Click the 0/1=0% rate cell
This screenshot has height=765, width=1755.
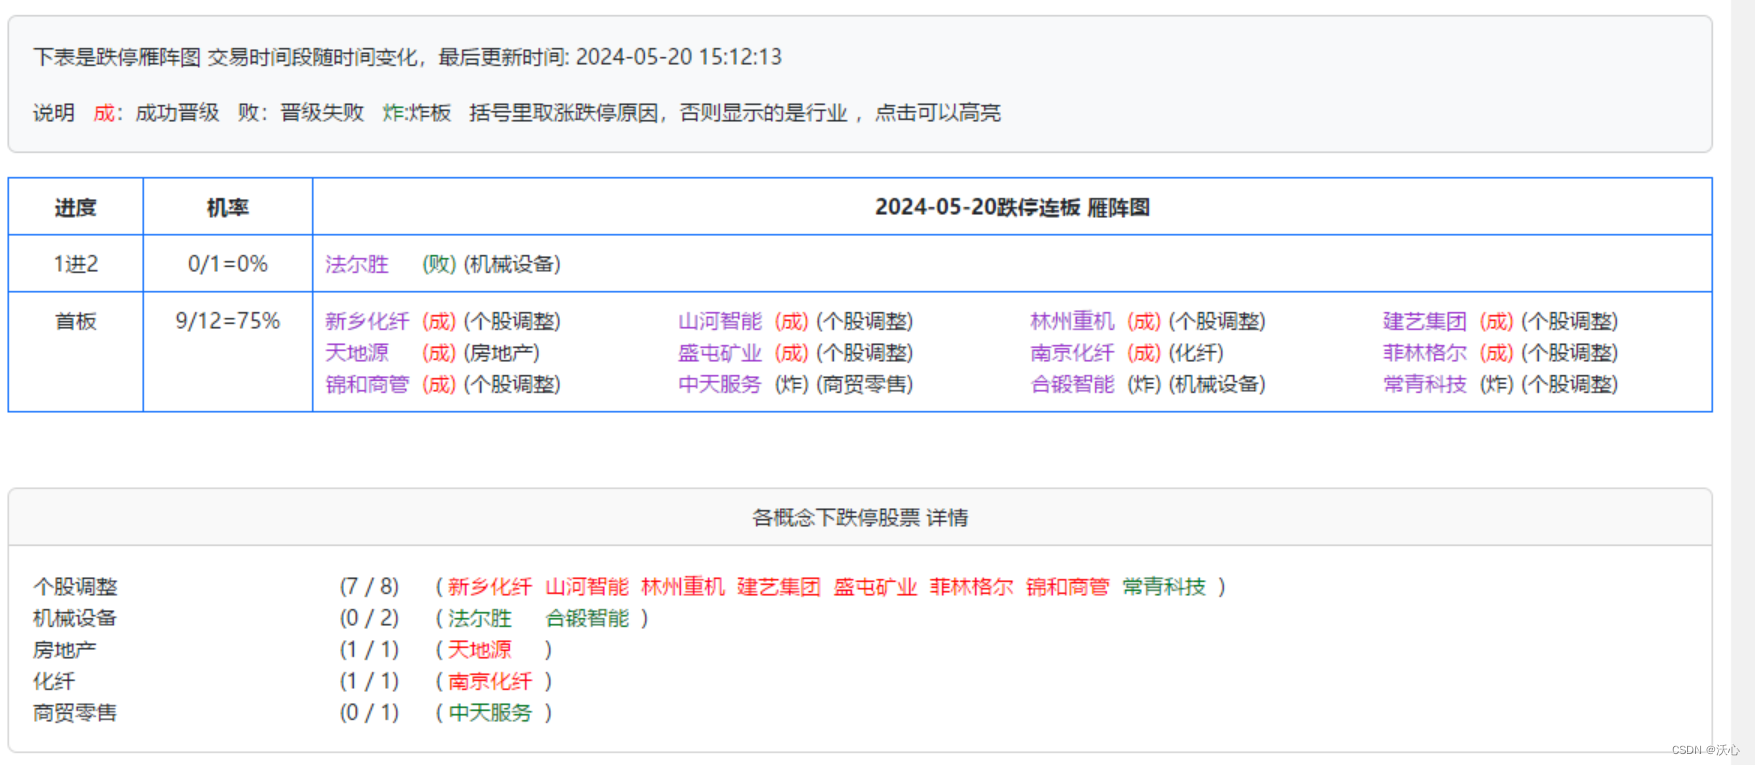click(228, 264)
